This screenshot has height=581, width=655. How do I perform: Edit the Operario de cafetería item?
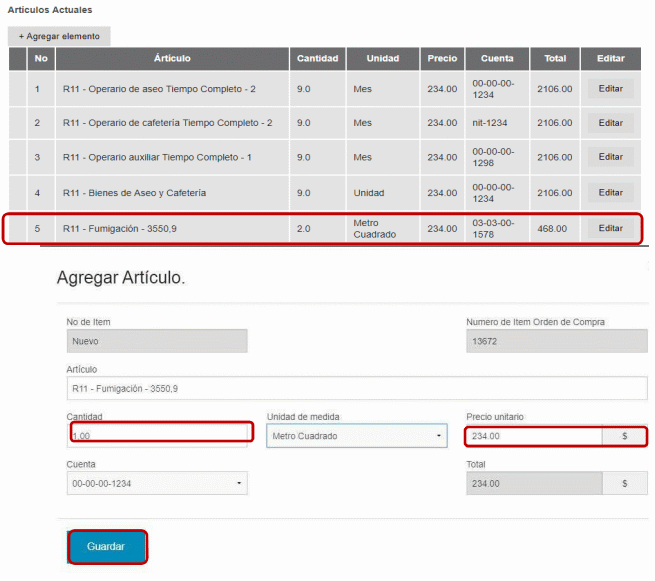point(610,123)
